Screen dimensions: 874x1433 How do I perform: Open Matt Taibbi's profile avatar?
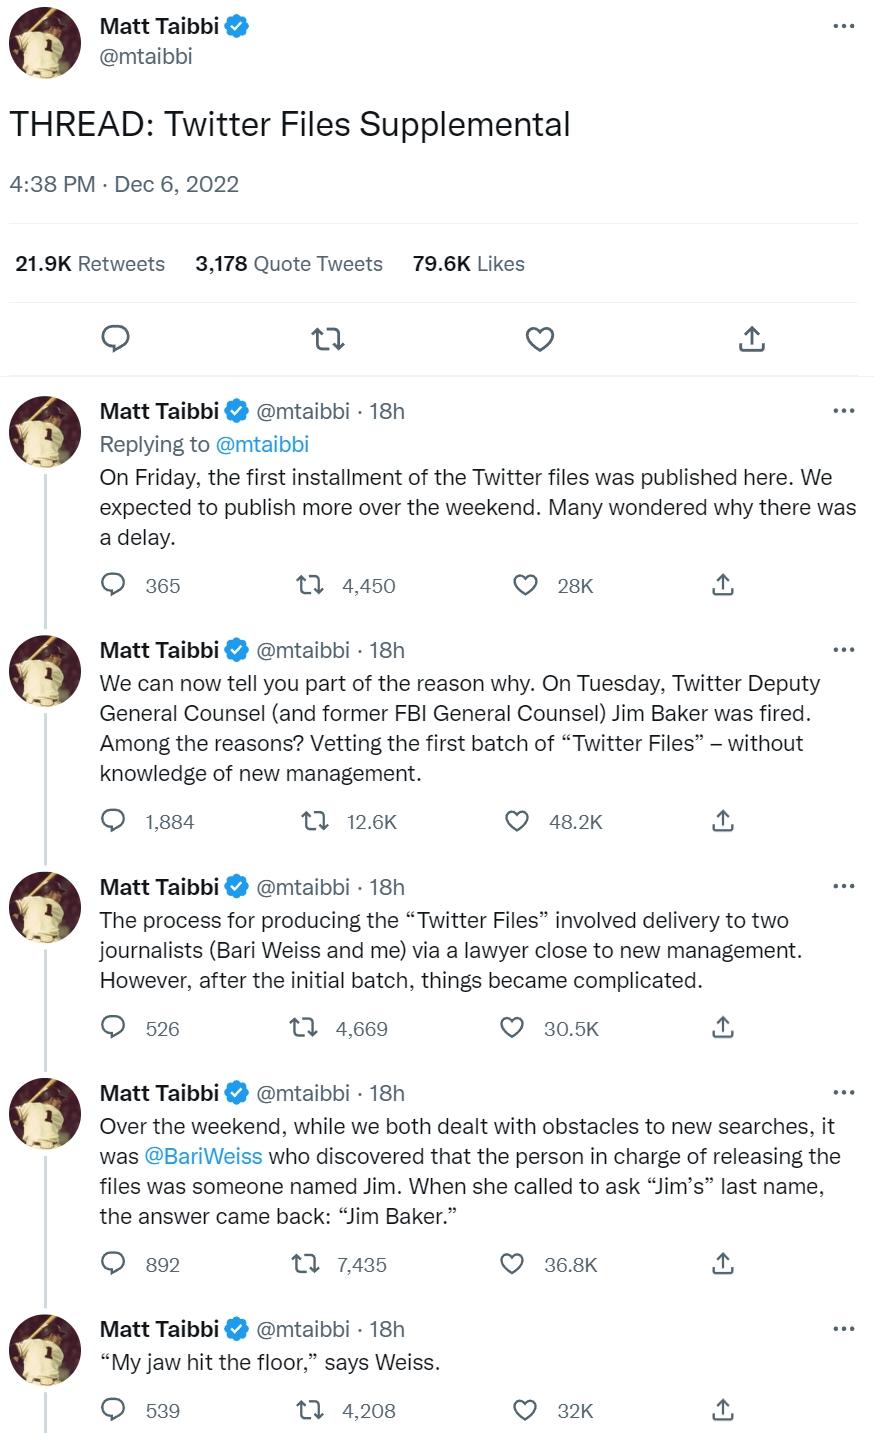[44, 44]
